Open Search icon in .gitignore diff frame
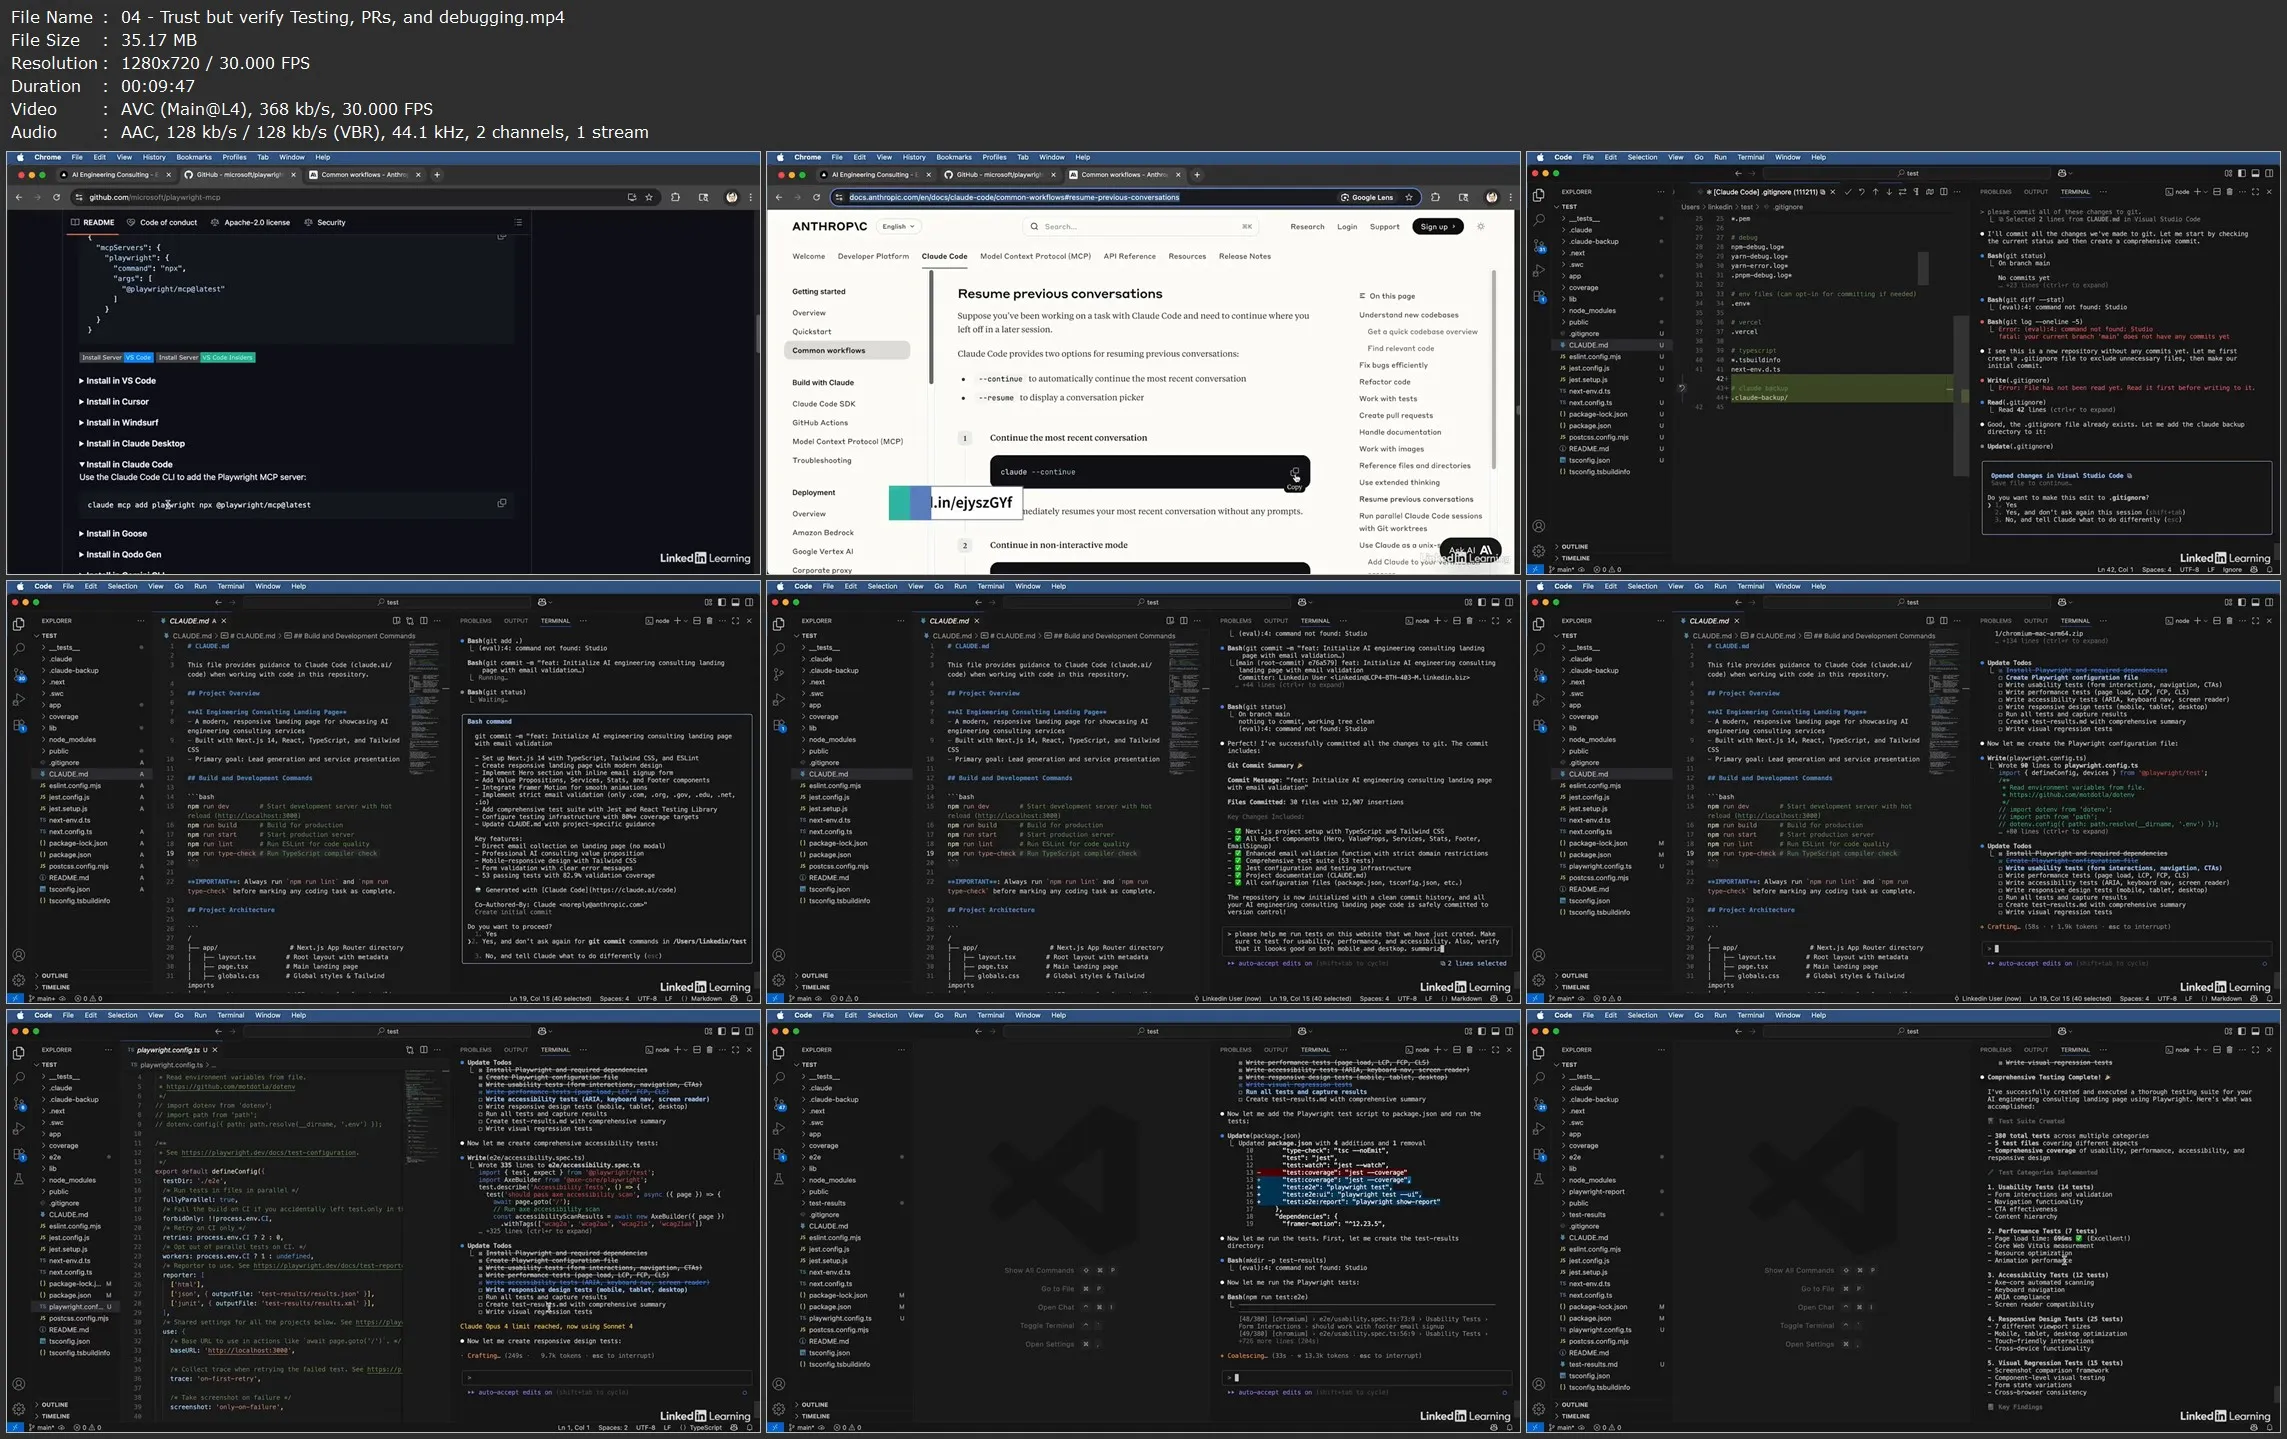The width and height of the screenshot is (2287, 1439). click(1538, 219)
